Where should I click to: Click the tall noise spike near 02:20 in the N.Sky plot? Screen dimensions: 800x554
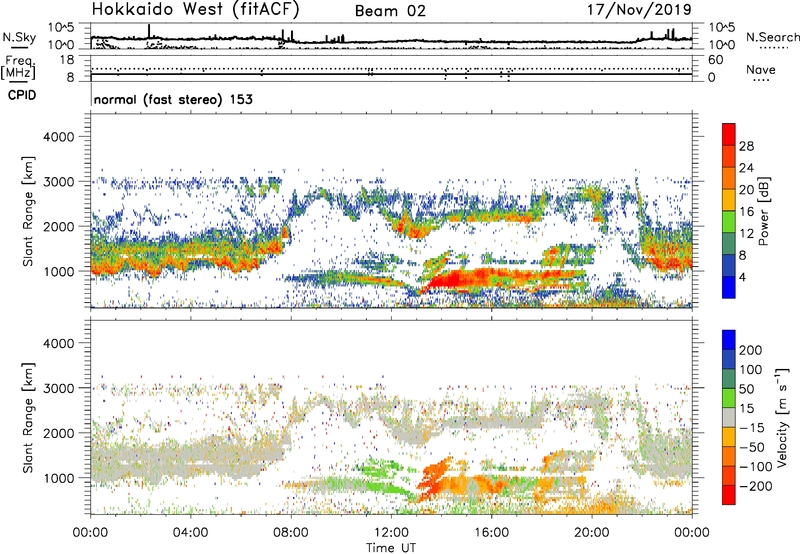tap(149, 31)
